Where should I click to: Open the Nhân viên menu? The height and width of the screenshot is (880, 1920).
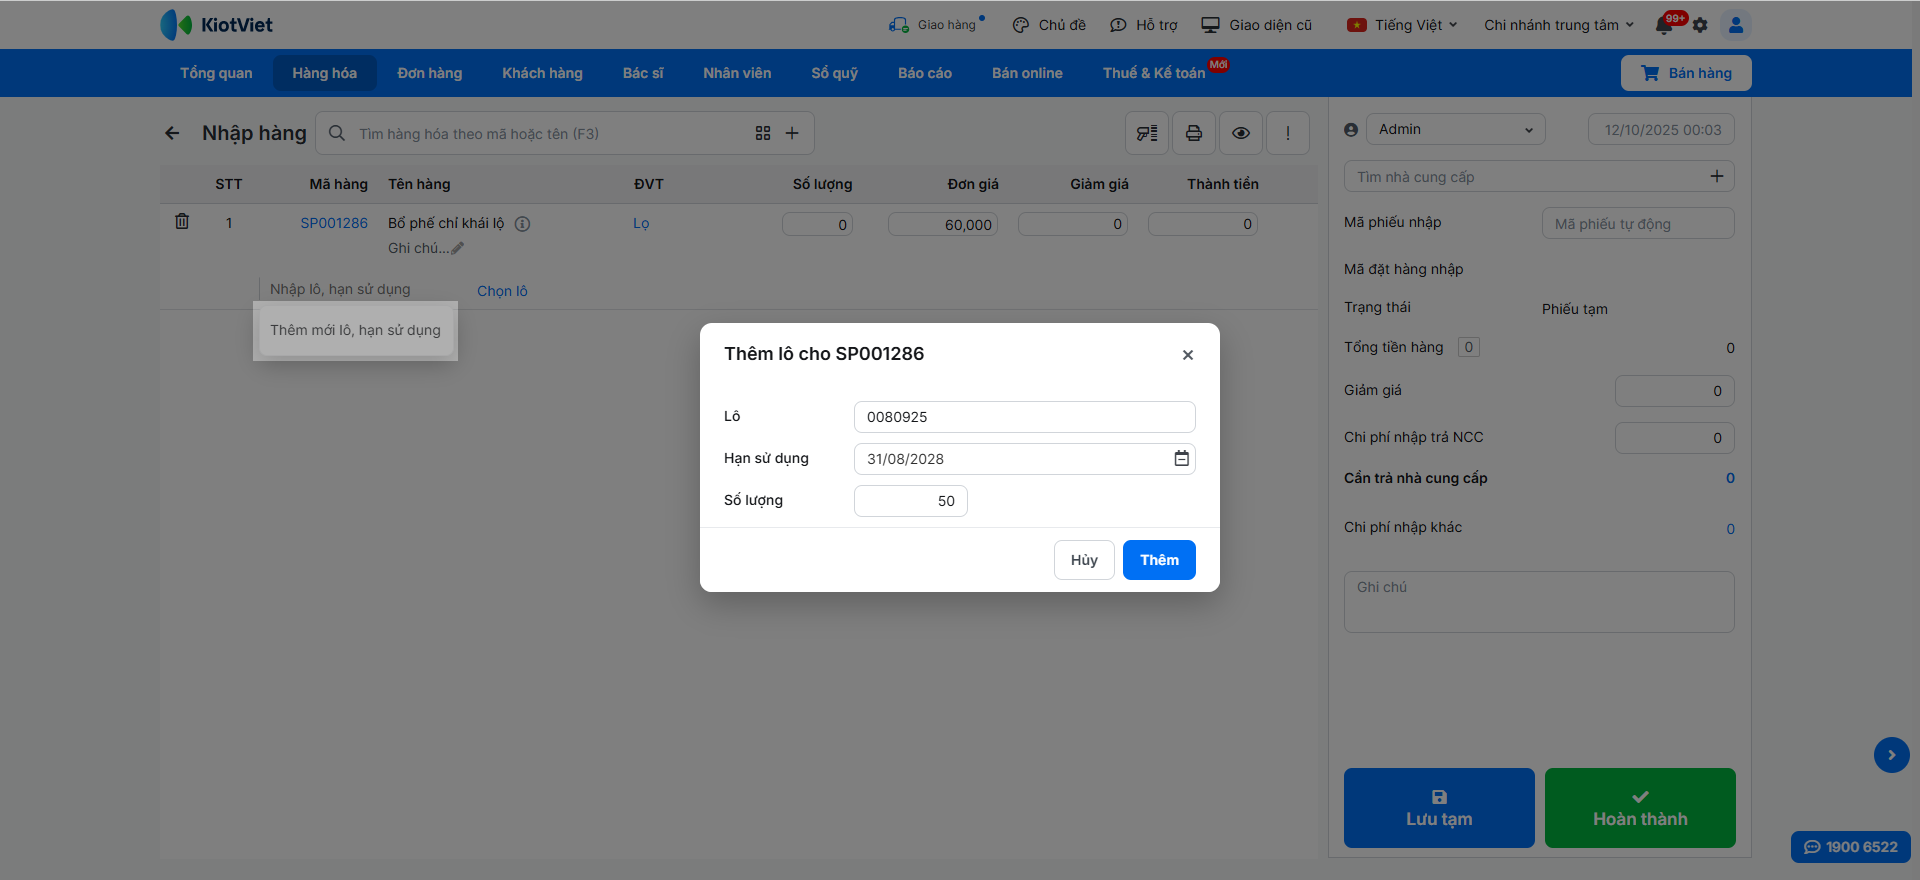737,73
